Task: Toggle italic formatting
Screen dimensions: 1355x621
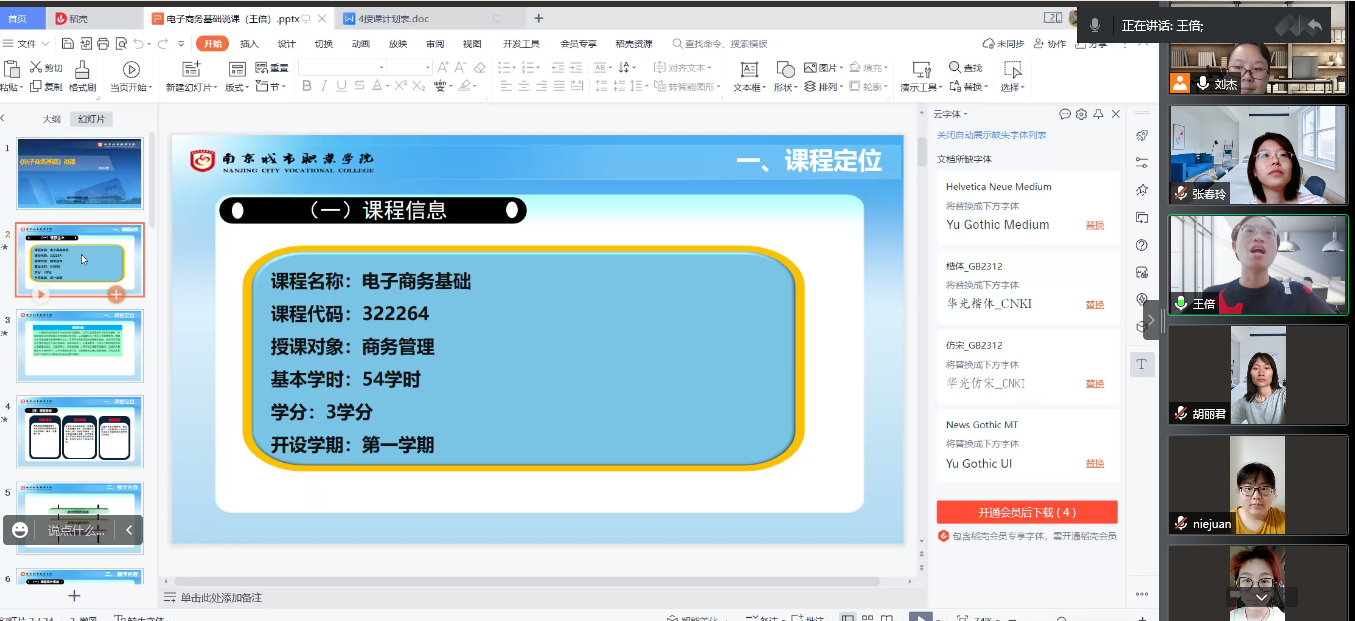Action: tap(324, 86)
